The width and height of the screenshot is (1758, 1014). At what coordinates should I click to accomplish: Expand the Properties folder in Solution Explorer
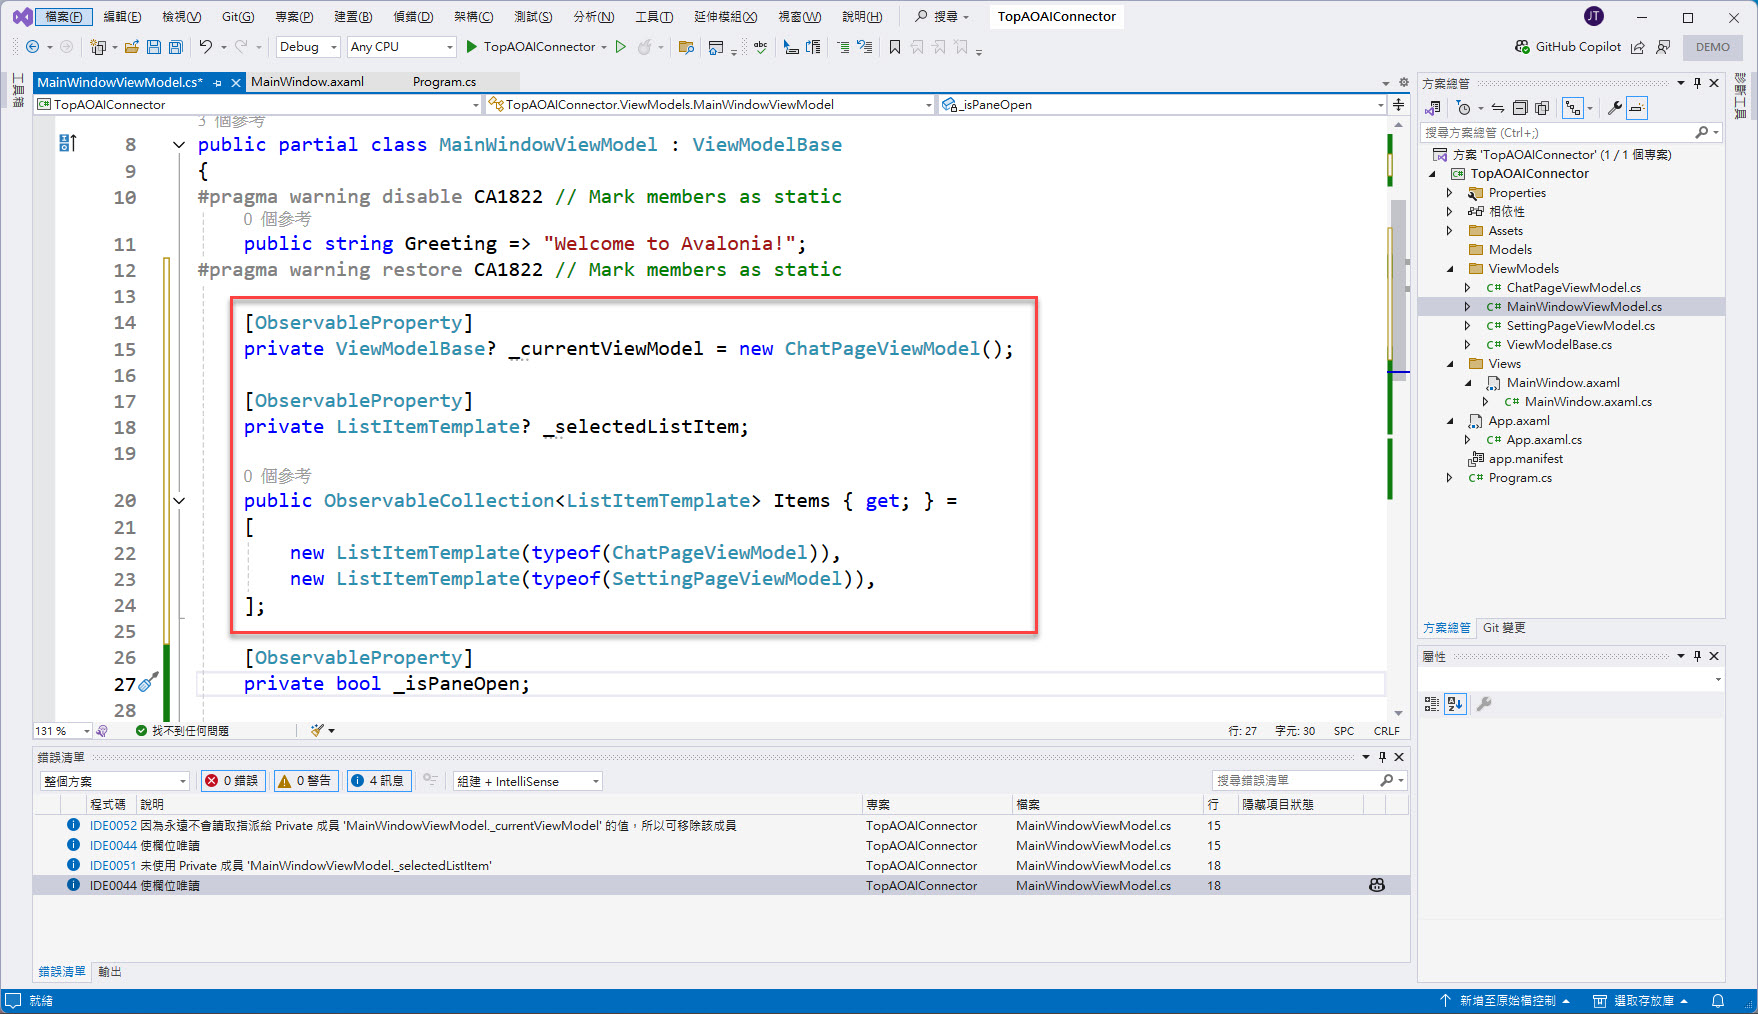tap(1449, 193)
